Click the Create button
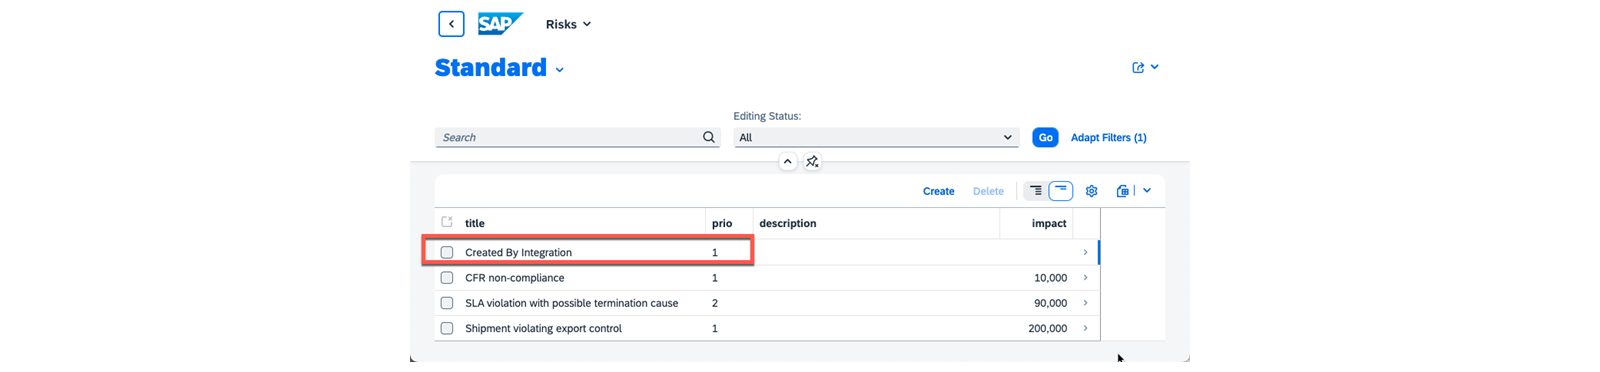Screen dimensions: 1600x372 pos(938,191)
